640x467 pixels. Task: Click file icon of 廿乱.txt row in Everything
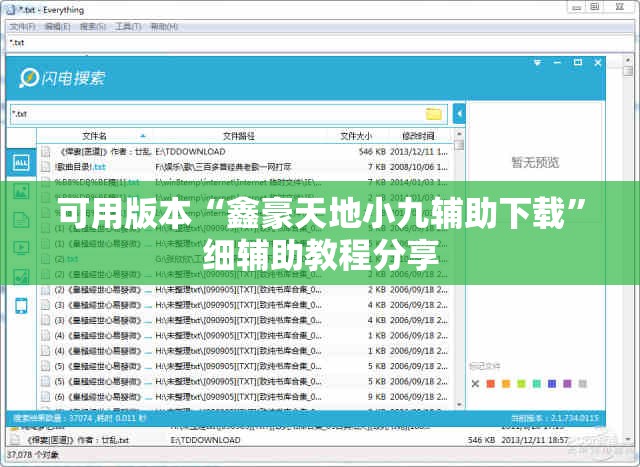click(x=15, y=440)
